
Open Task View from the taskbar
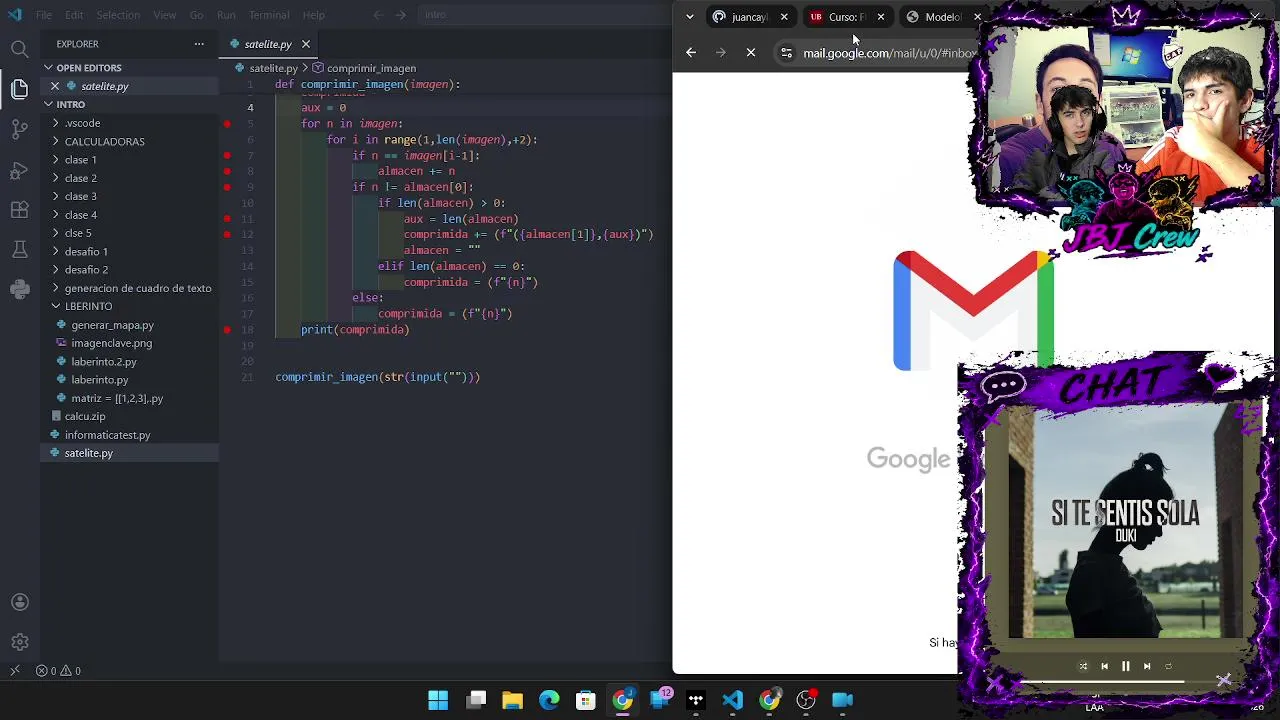476,700
